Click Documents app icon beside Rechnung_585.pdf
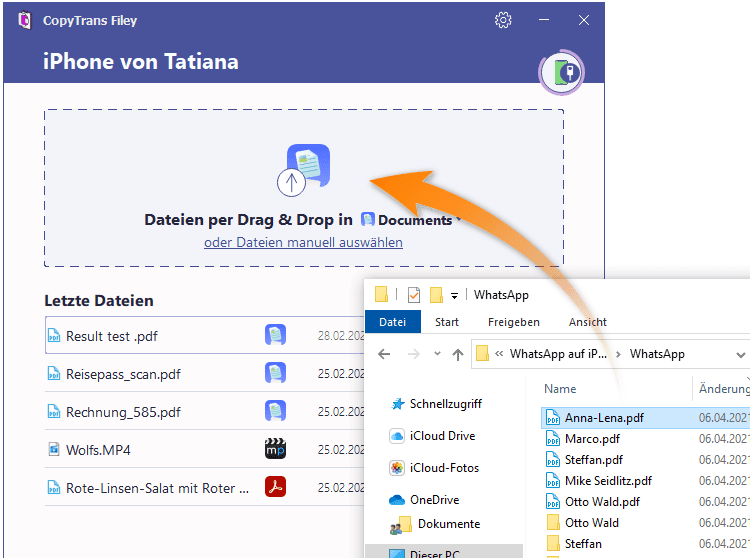The height and width of the screenshot is (558, 750). coord(276,411)
